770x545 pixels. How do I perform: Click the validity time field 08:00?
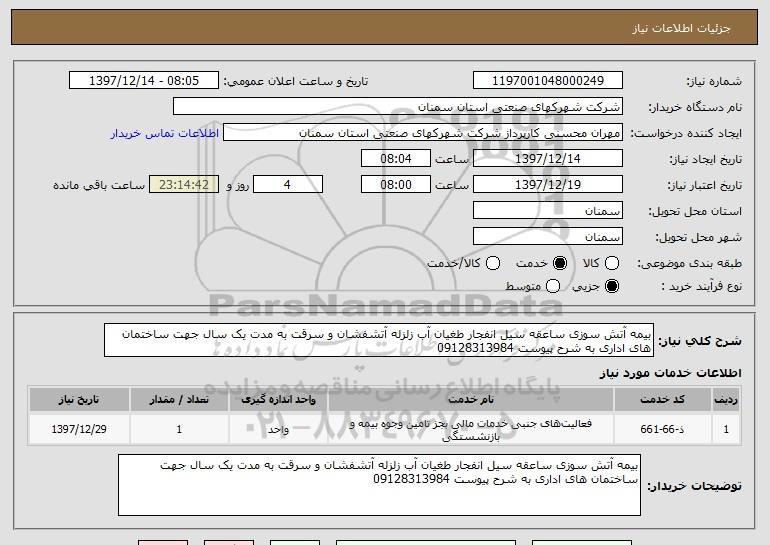pyautogui.click(x=396, y=185)
